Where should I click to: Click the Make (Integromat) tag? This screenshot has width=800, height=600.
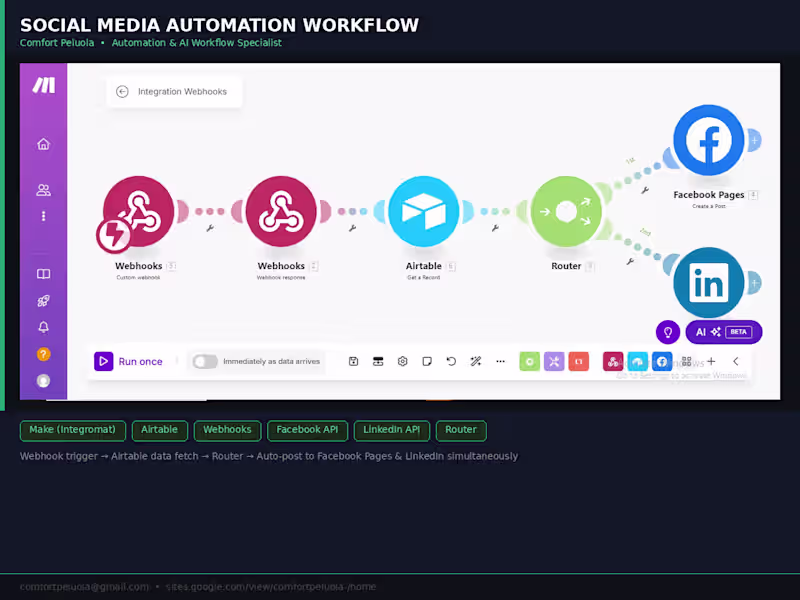point(73,430)
